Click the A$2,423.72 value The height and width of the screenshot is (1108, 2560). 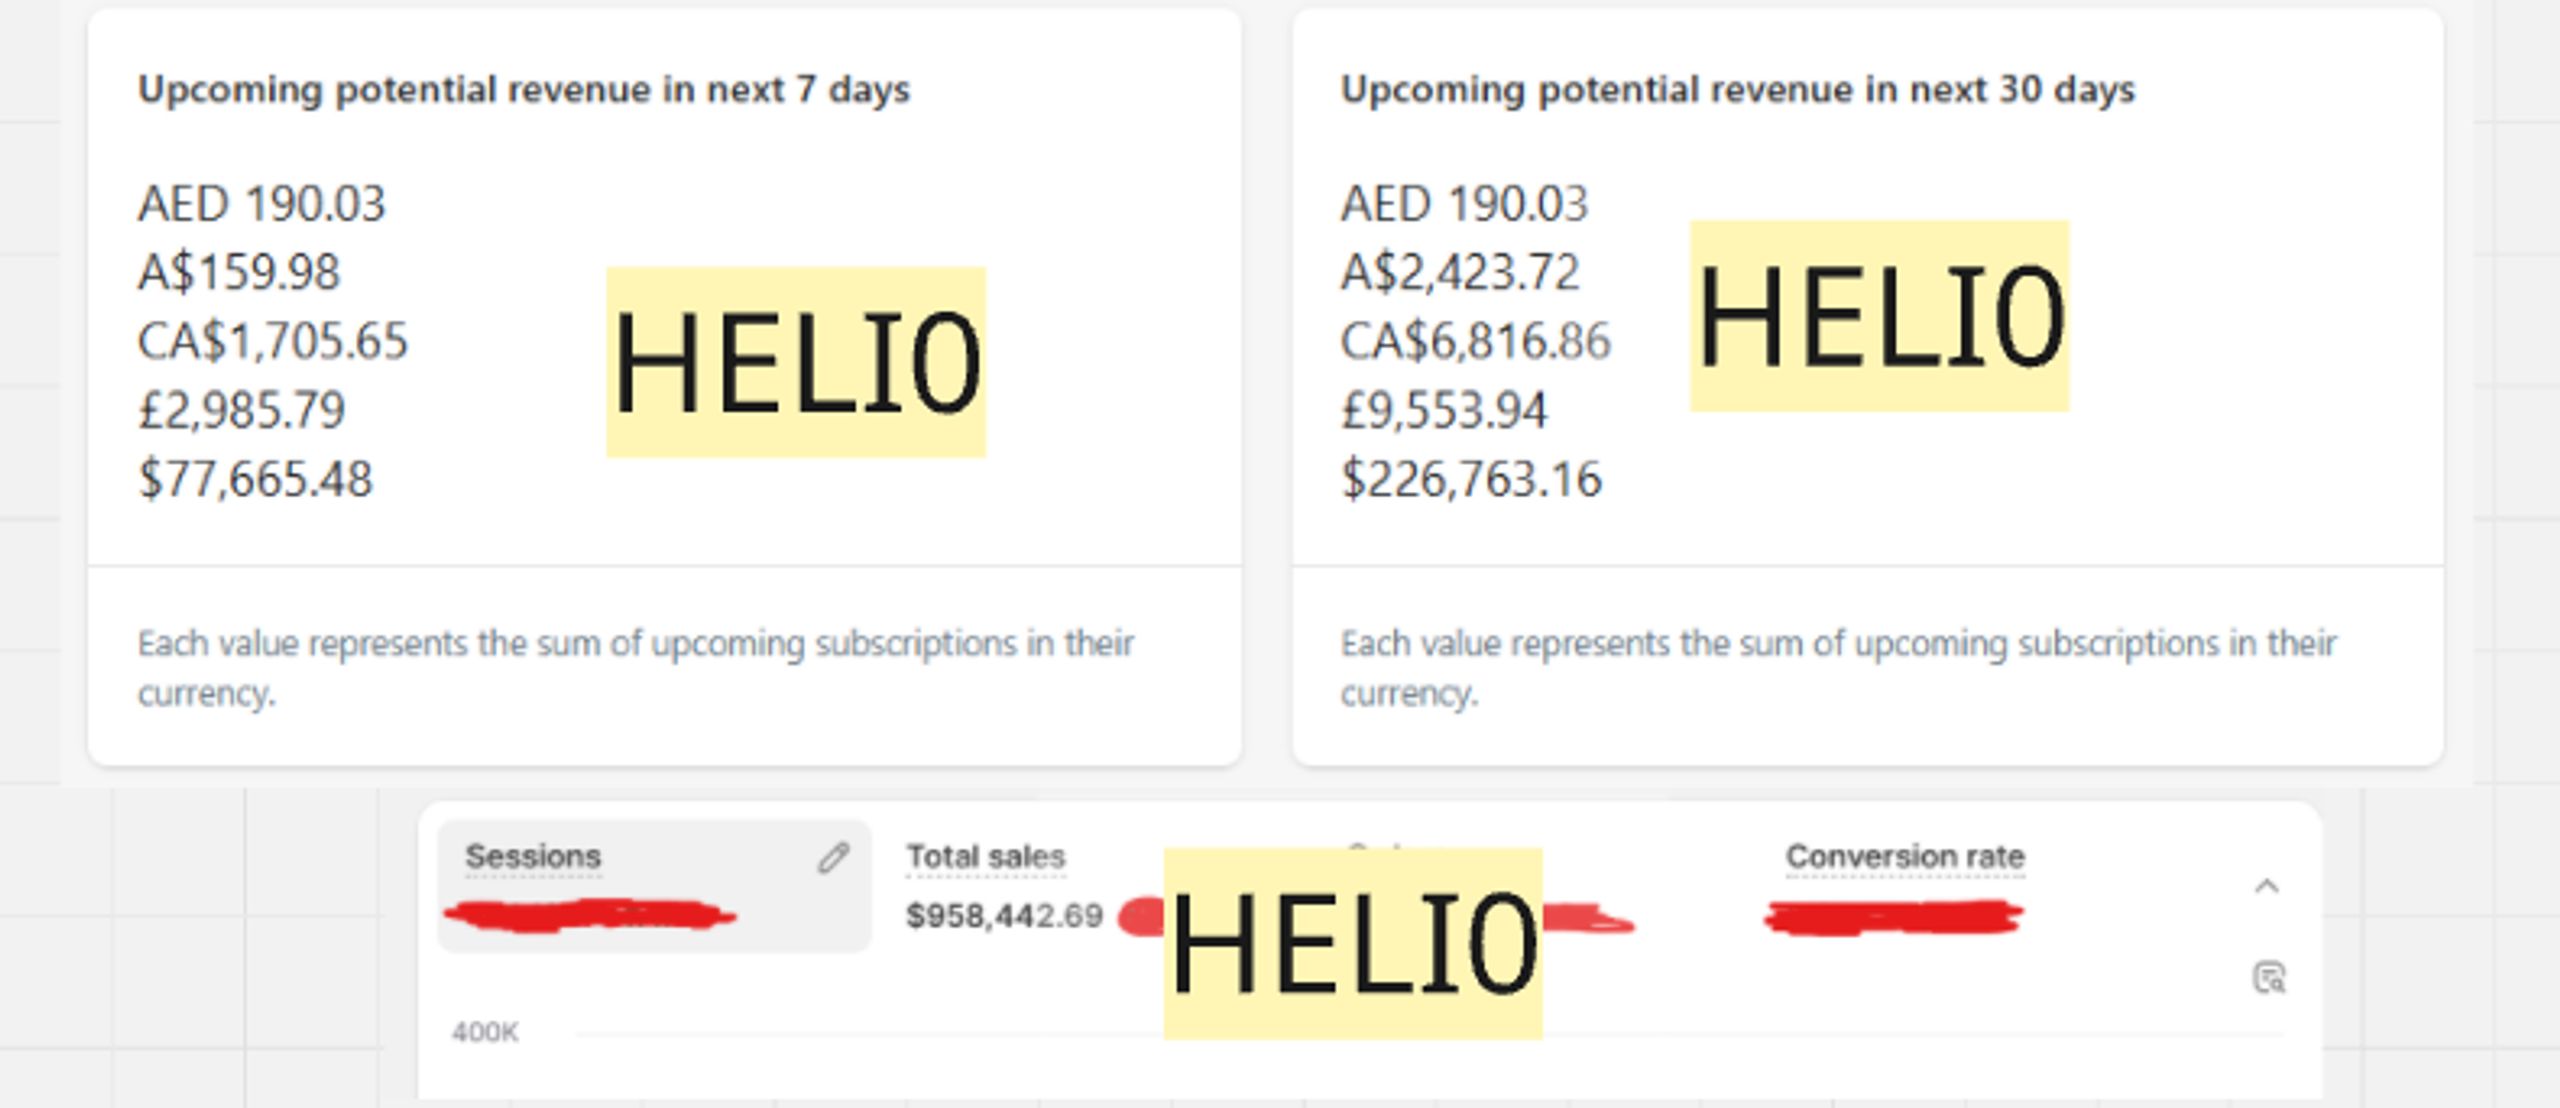click(1460, 272)
